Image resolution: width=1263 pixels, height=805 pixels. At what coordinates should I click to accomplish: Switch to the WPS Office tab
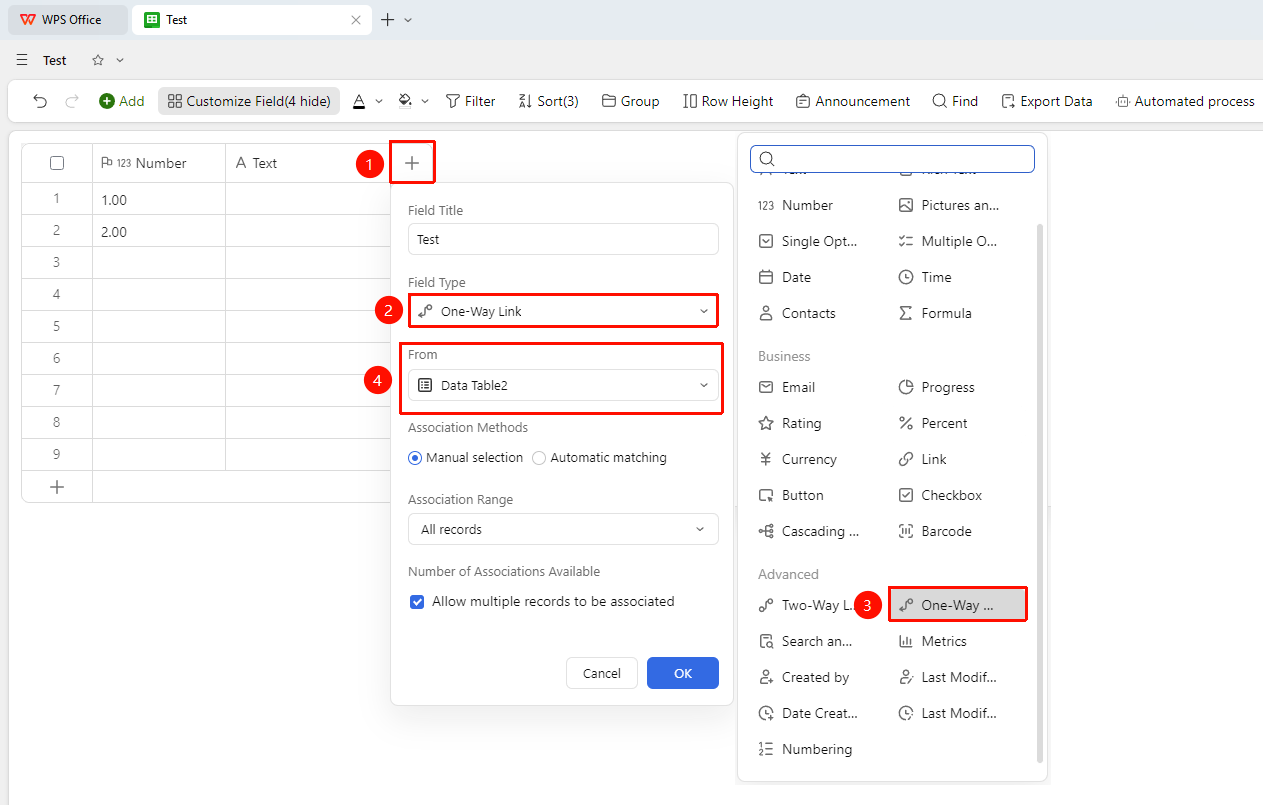[68, 20]
